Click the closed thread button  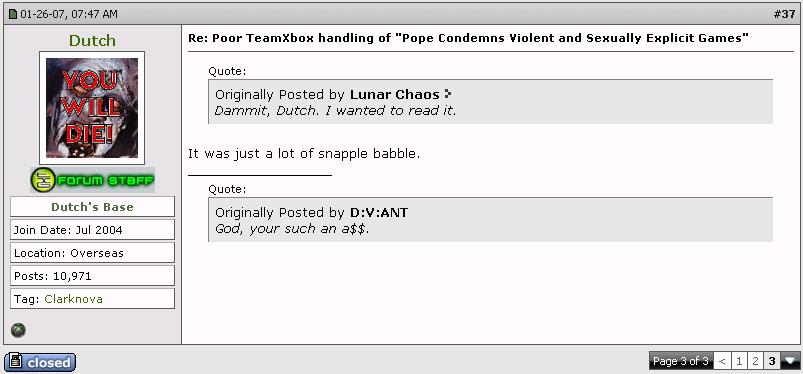coord(40,362)
